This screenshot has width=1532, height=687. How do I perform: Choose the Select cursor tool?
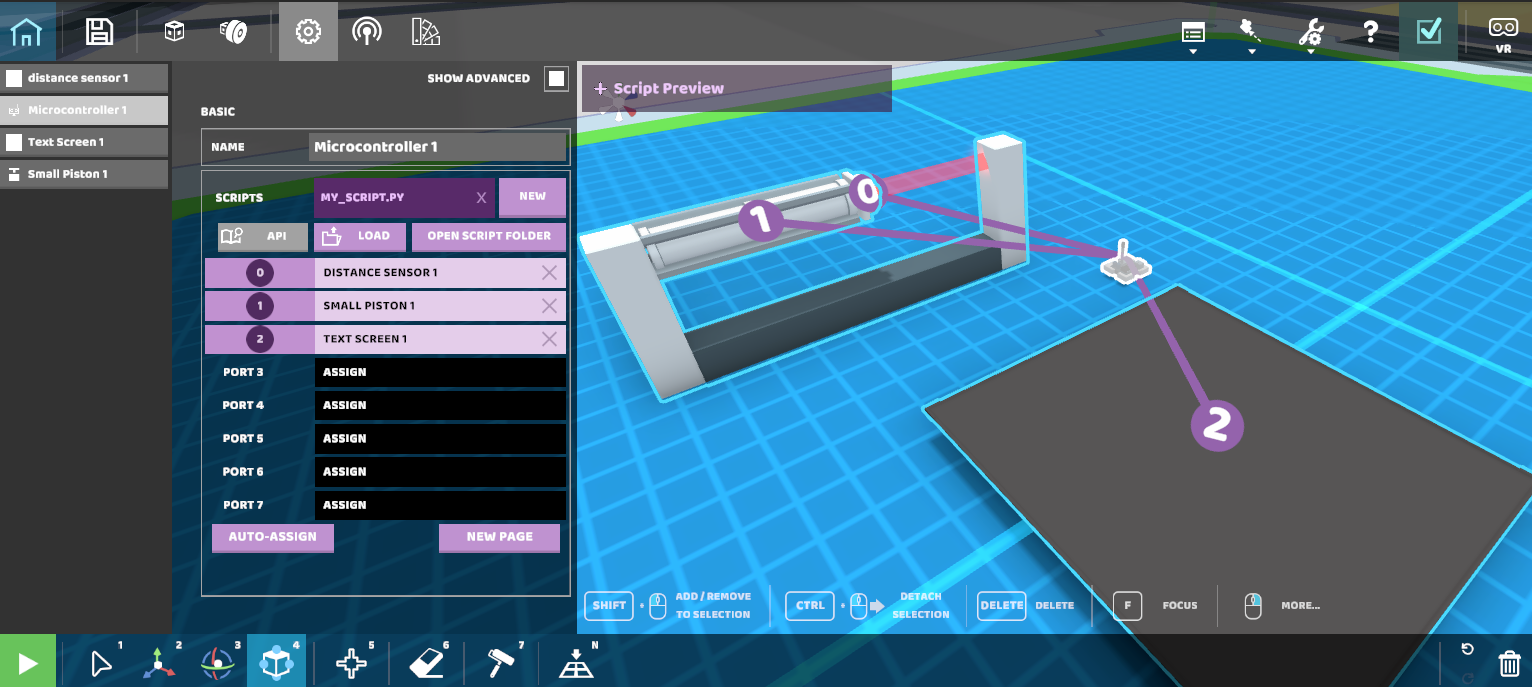pos(101,663)
